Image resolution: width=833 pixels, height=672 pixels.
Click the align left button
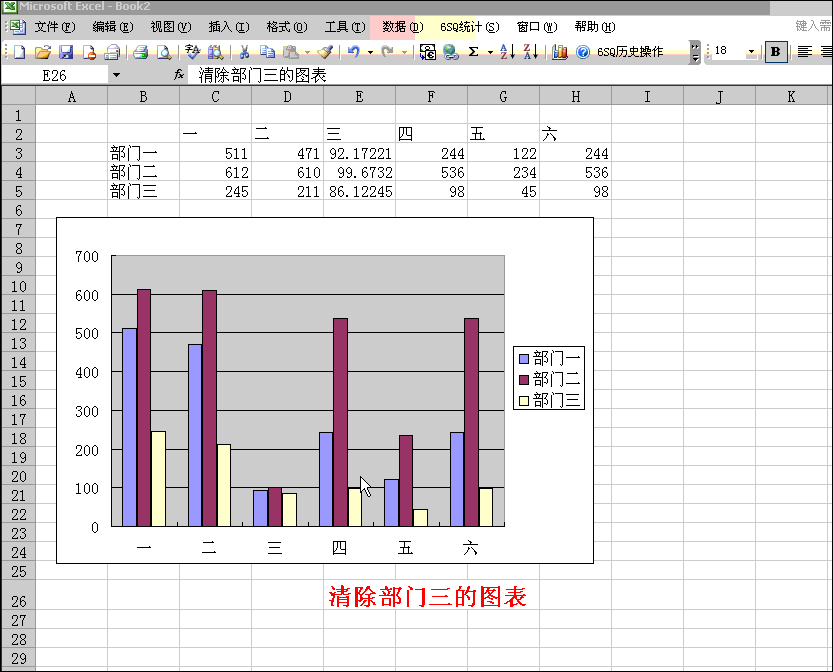(x=805, y=52)
